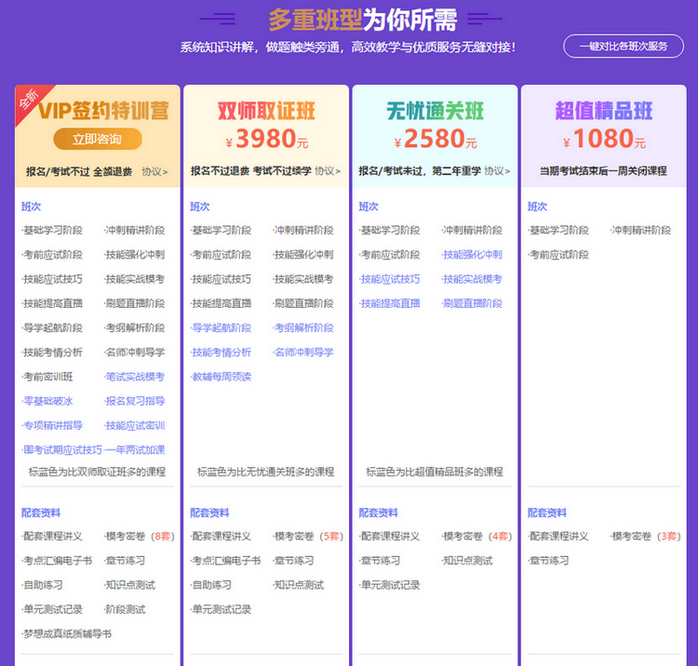The height and width of the screenshot is (666, 698).
Task: Open 协议 link under 双师取证班
Action: 327,171
